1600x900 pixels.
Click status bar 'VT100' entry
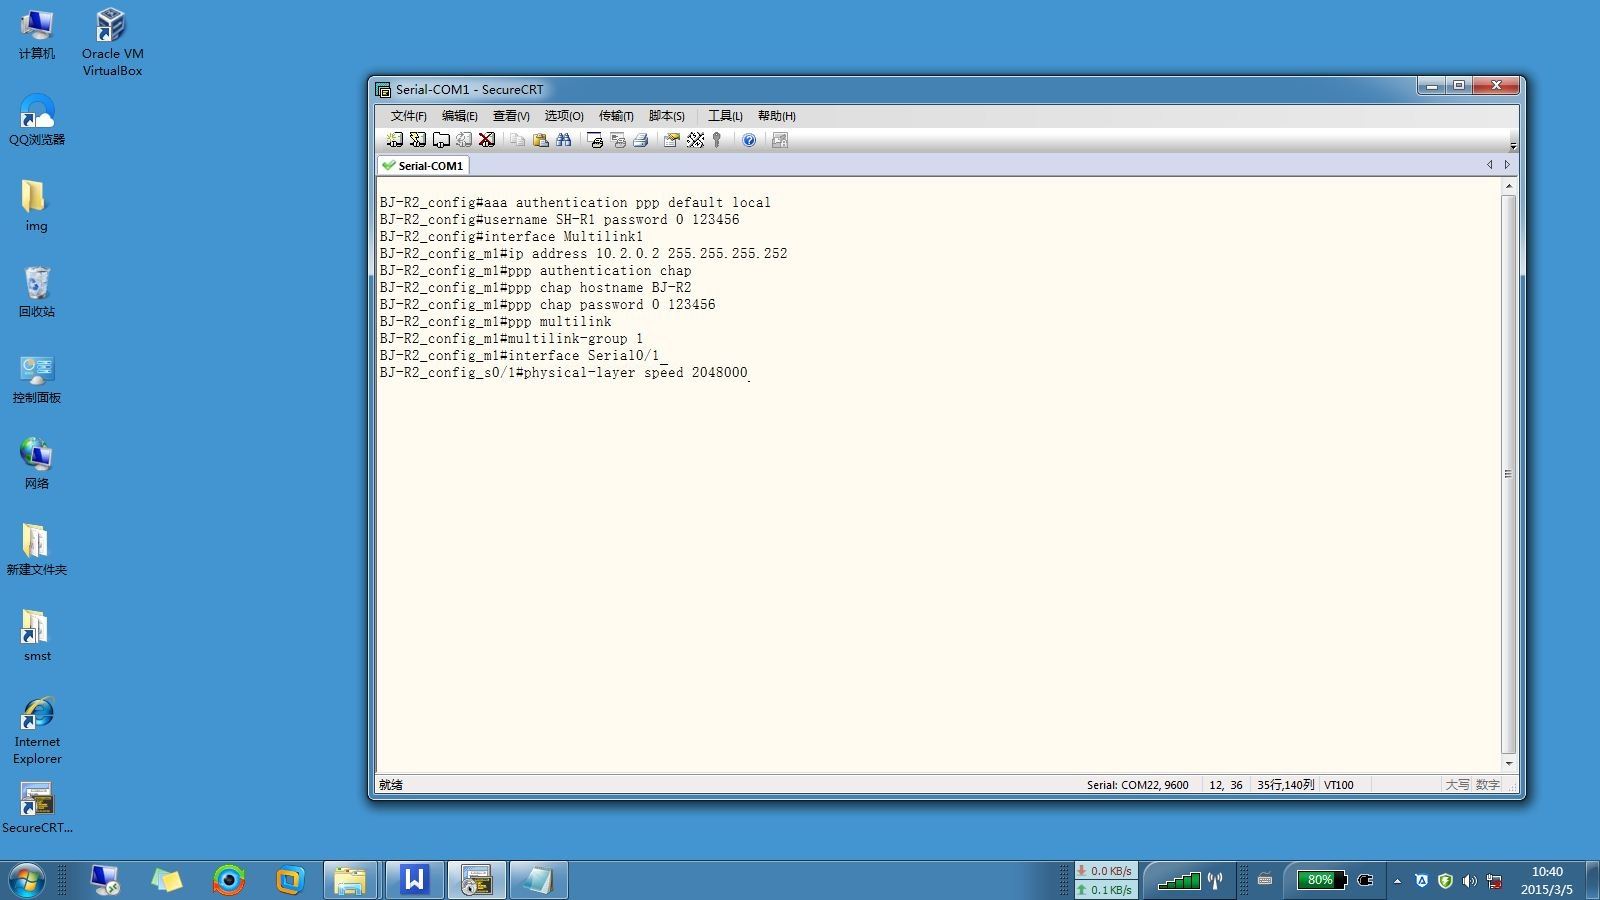click(1339, 785)
